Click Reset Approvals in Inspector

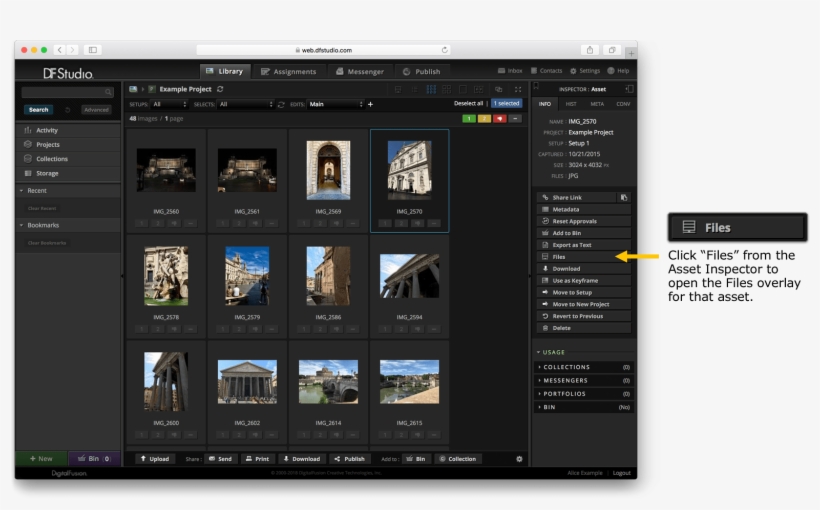[584, 221]
